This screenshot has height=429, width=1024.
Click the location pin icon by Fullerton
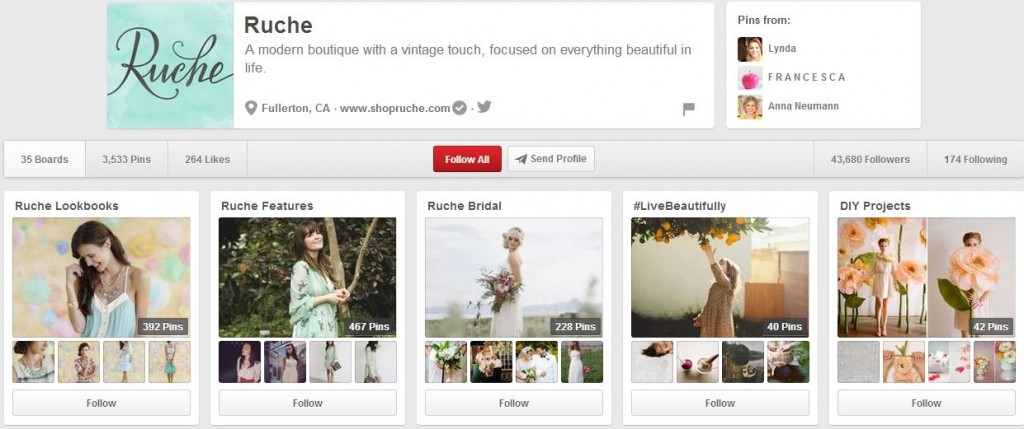[x=251, y=108]
